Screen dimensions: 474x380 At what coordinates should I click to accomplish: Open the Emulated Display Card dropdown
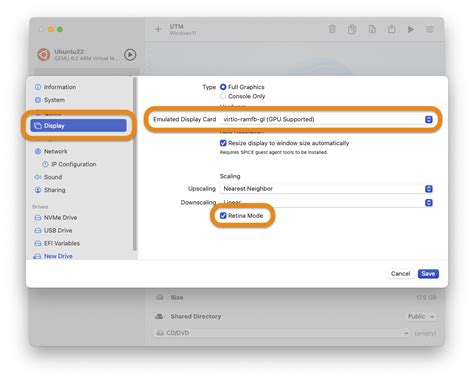pyautogui.click(x=326, y=119)
